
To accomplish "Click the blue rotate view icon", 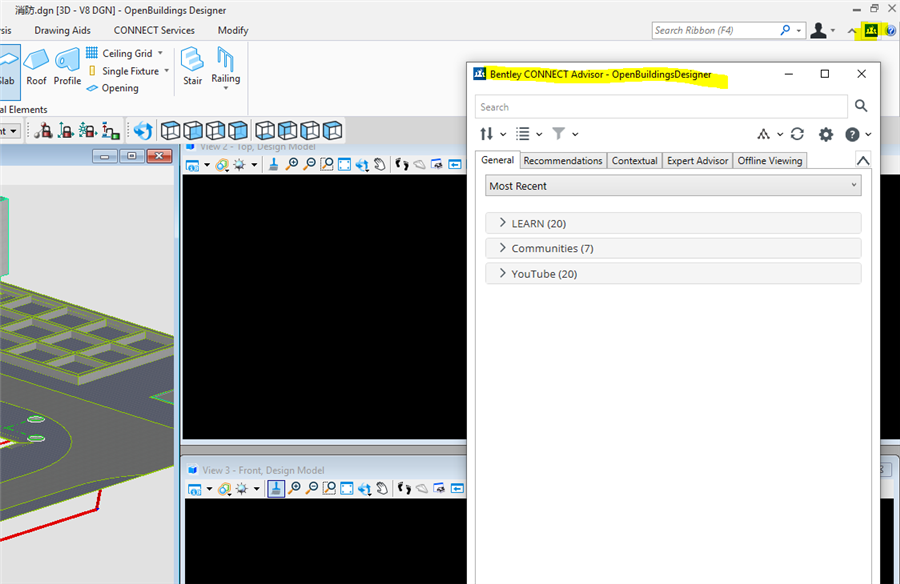I will tap(143, 131).
